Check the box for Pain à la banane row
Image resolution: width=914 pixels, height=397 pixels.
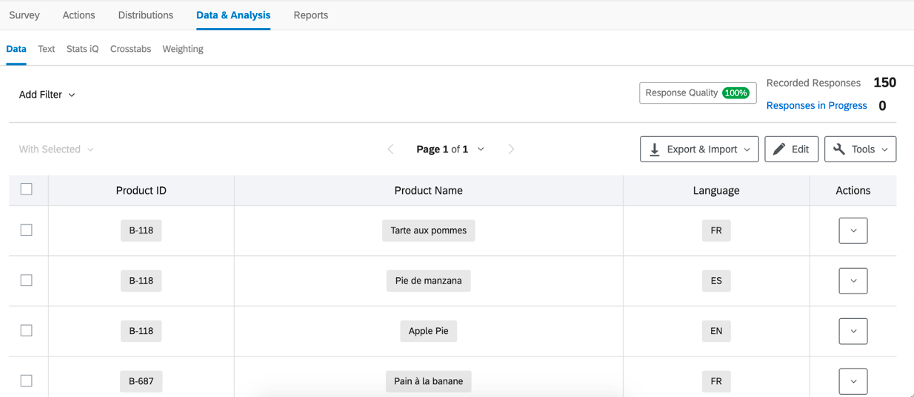(26, 381)
